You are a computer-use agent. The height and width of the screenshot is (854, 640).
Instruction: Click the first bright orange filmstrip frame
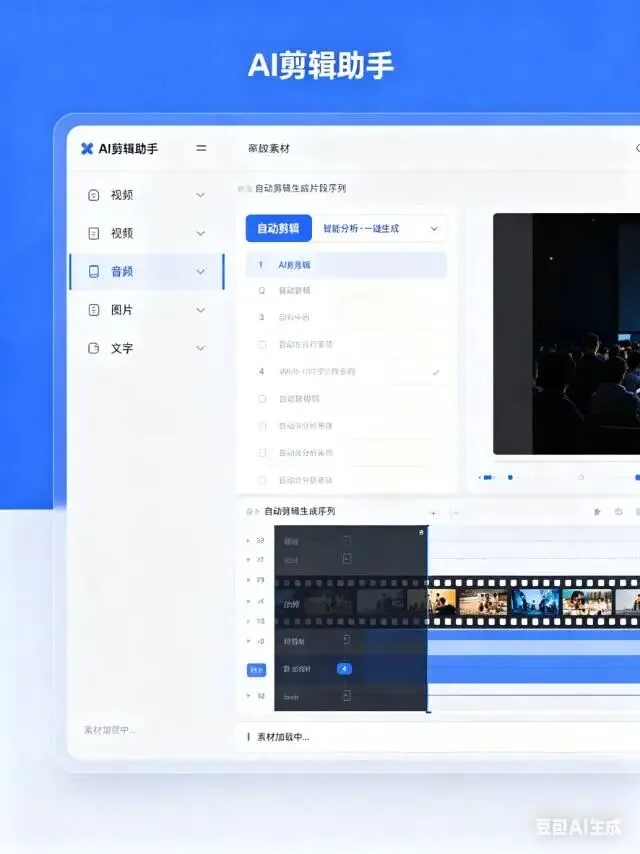coord(442,602)
